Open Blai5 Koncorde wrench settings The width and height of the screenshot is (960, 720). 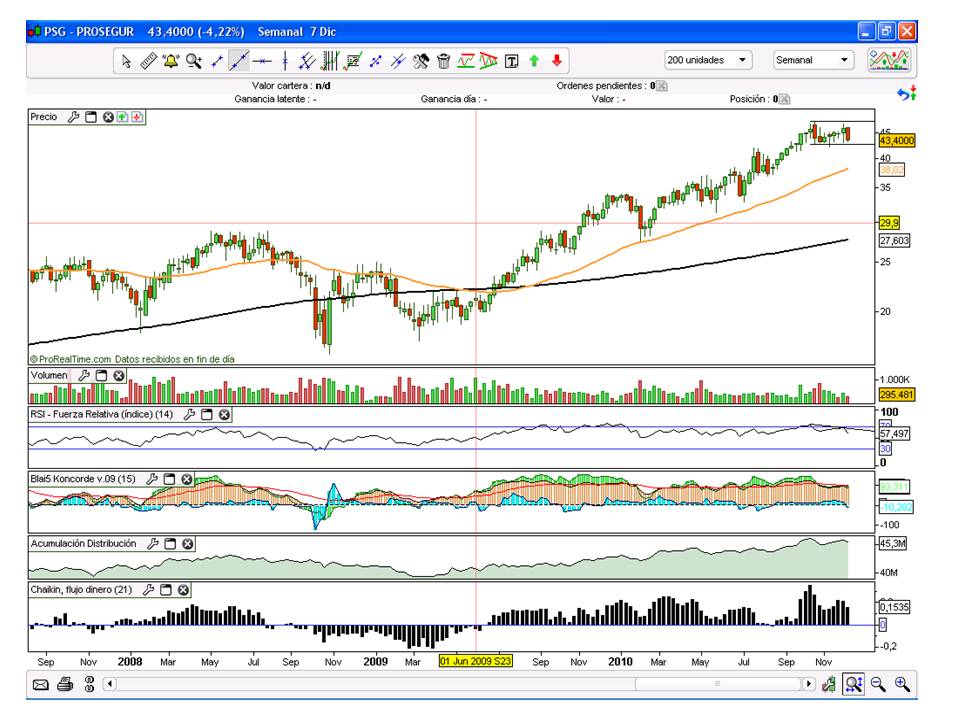tap(152, 479)
